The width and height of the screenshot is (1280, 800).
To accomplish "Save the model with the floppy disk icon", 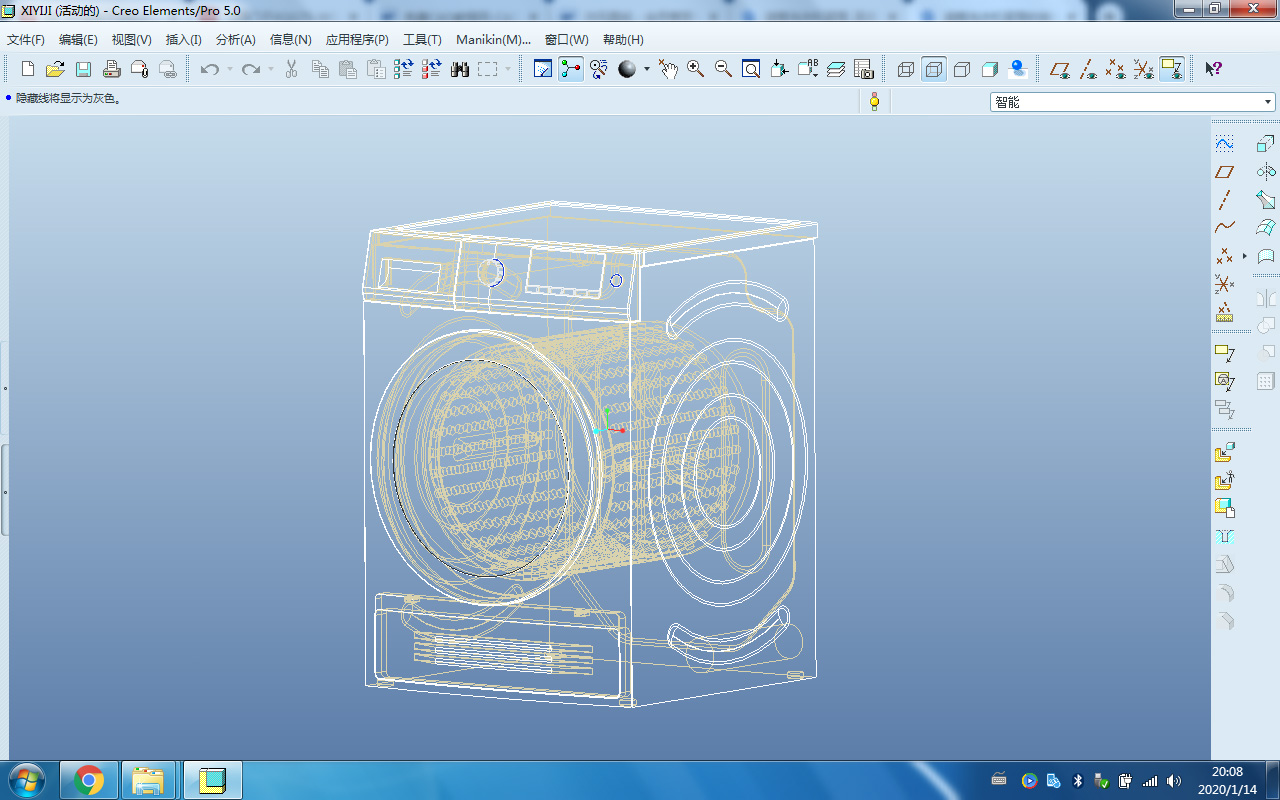I will (x=84, y=69).
